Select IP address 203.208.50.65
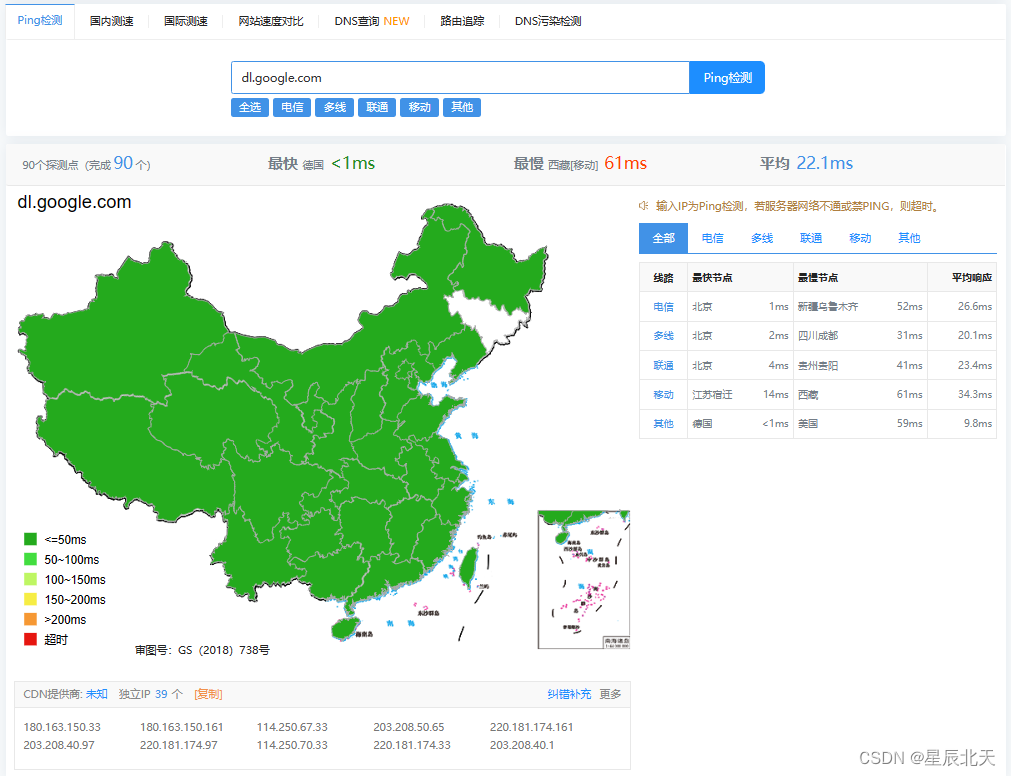This screenshot has height=776, width=1011. [409, 727]
